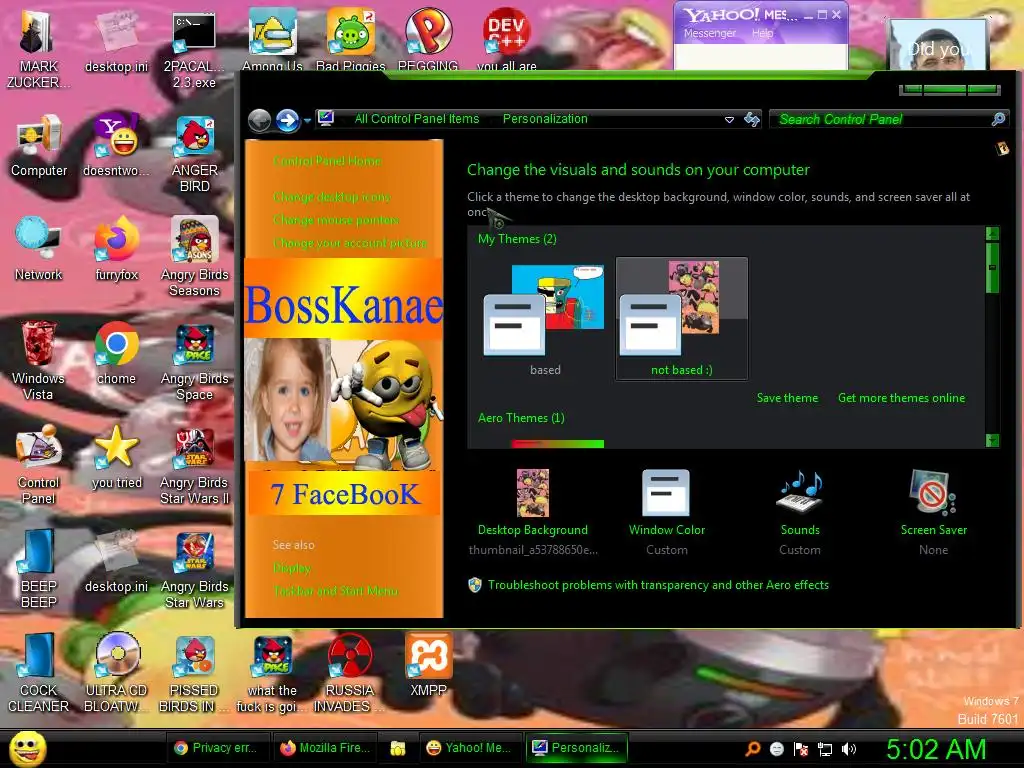Viewport: 1024px width, 768px height.
Task: Click Get more themes online
Action: point(901,398)
